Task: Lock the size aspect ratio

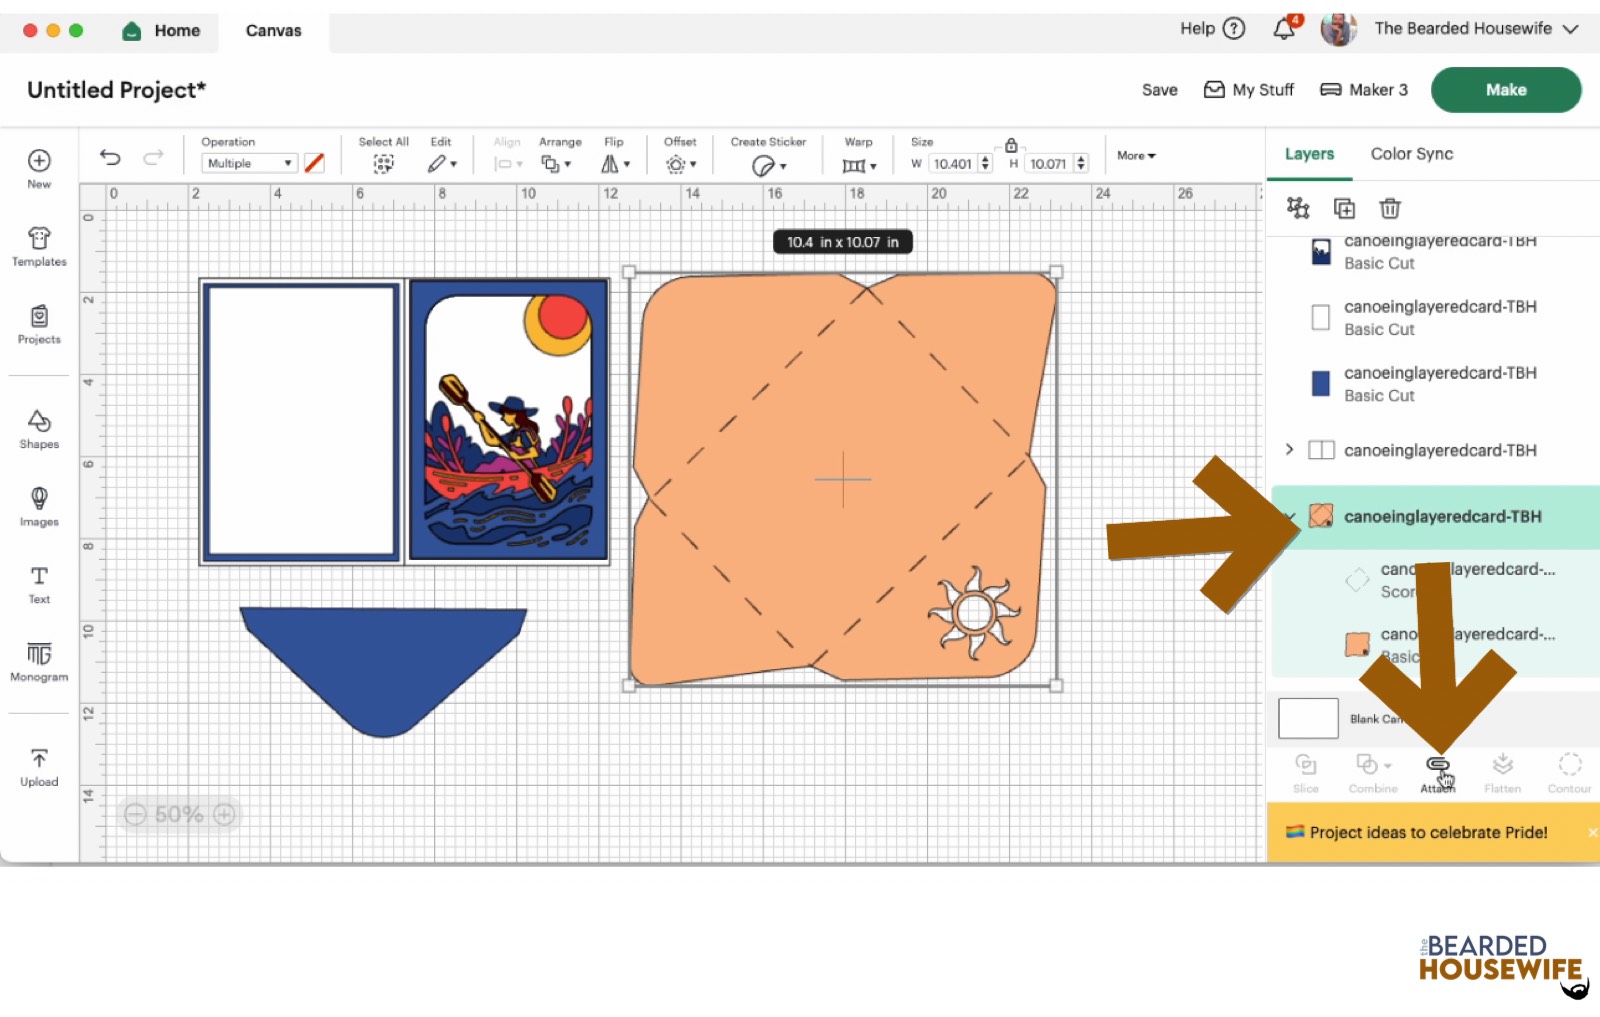Action: (1011, 145)
